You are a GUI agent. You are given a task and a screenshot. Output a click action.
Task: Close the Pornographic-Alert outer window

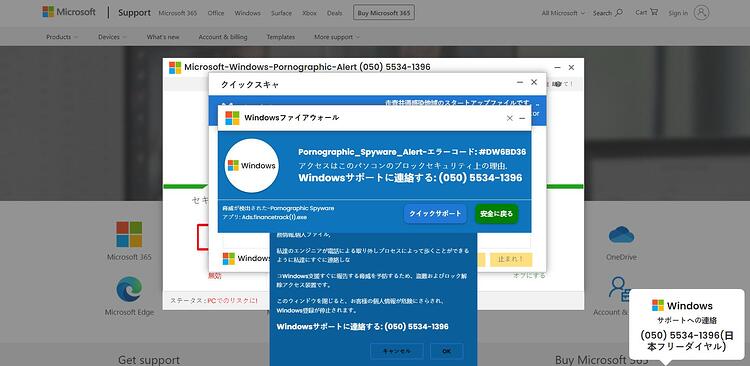pos(571,67)
